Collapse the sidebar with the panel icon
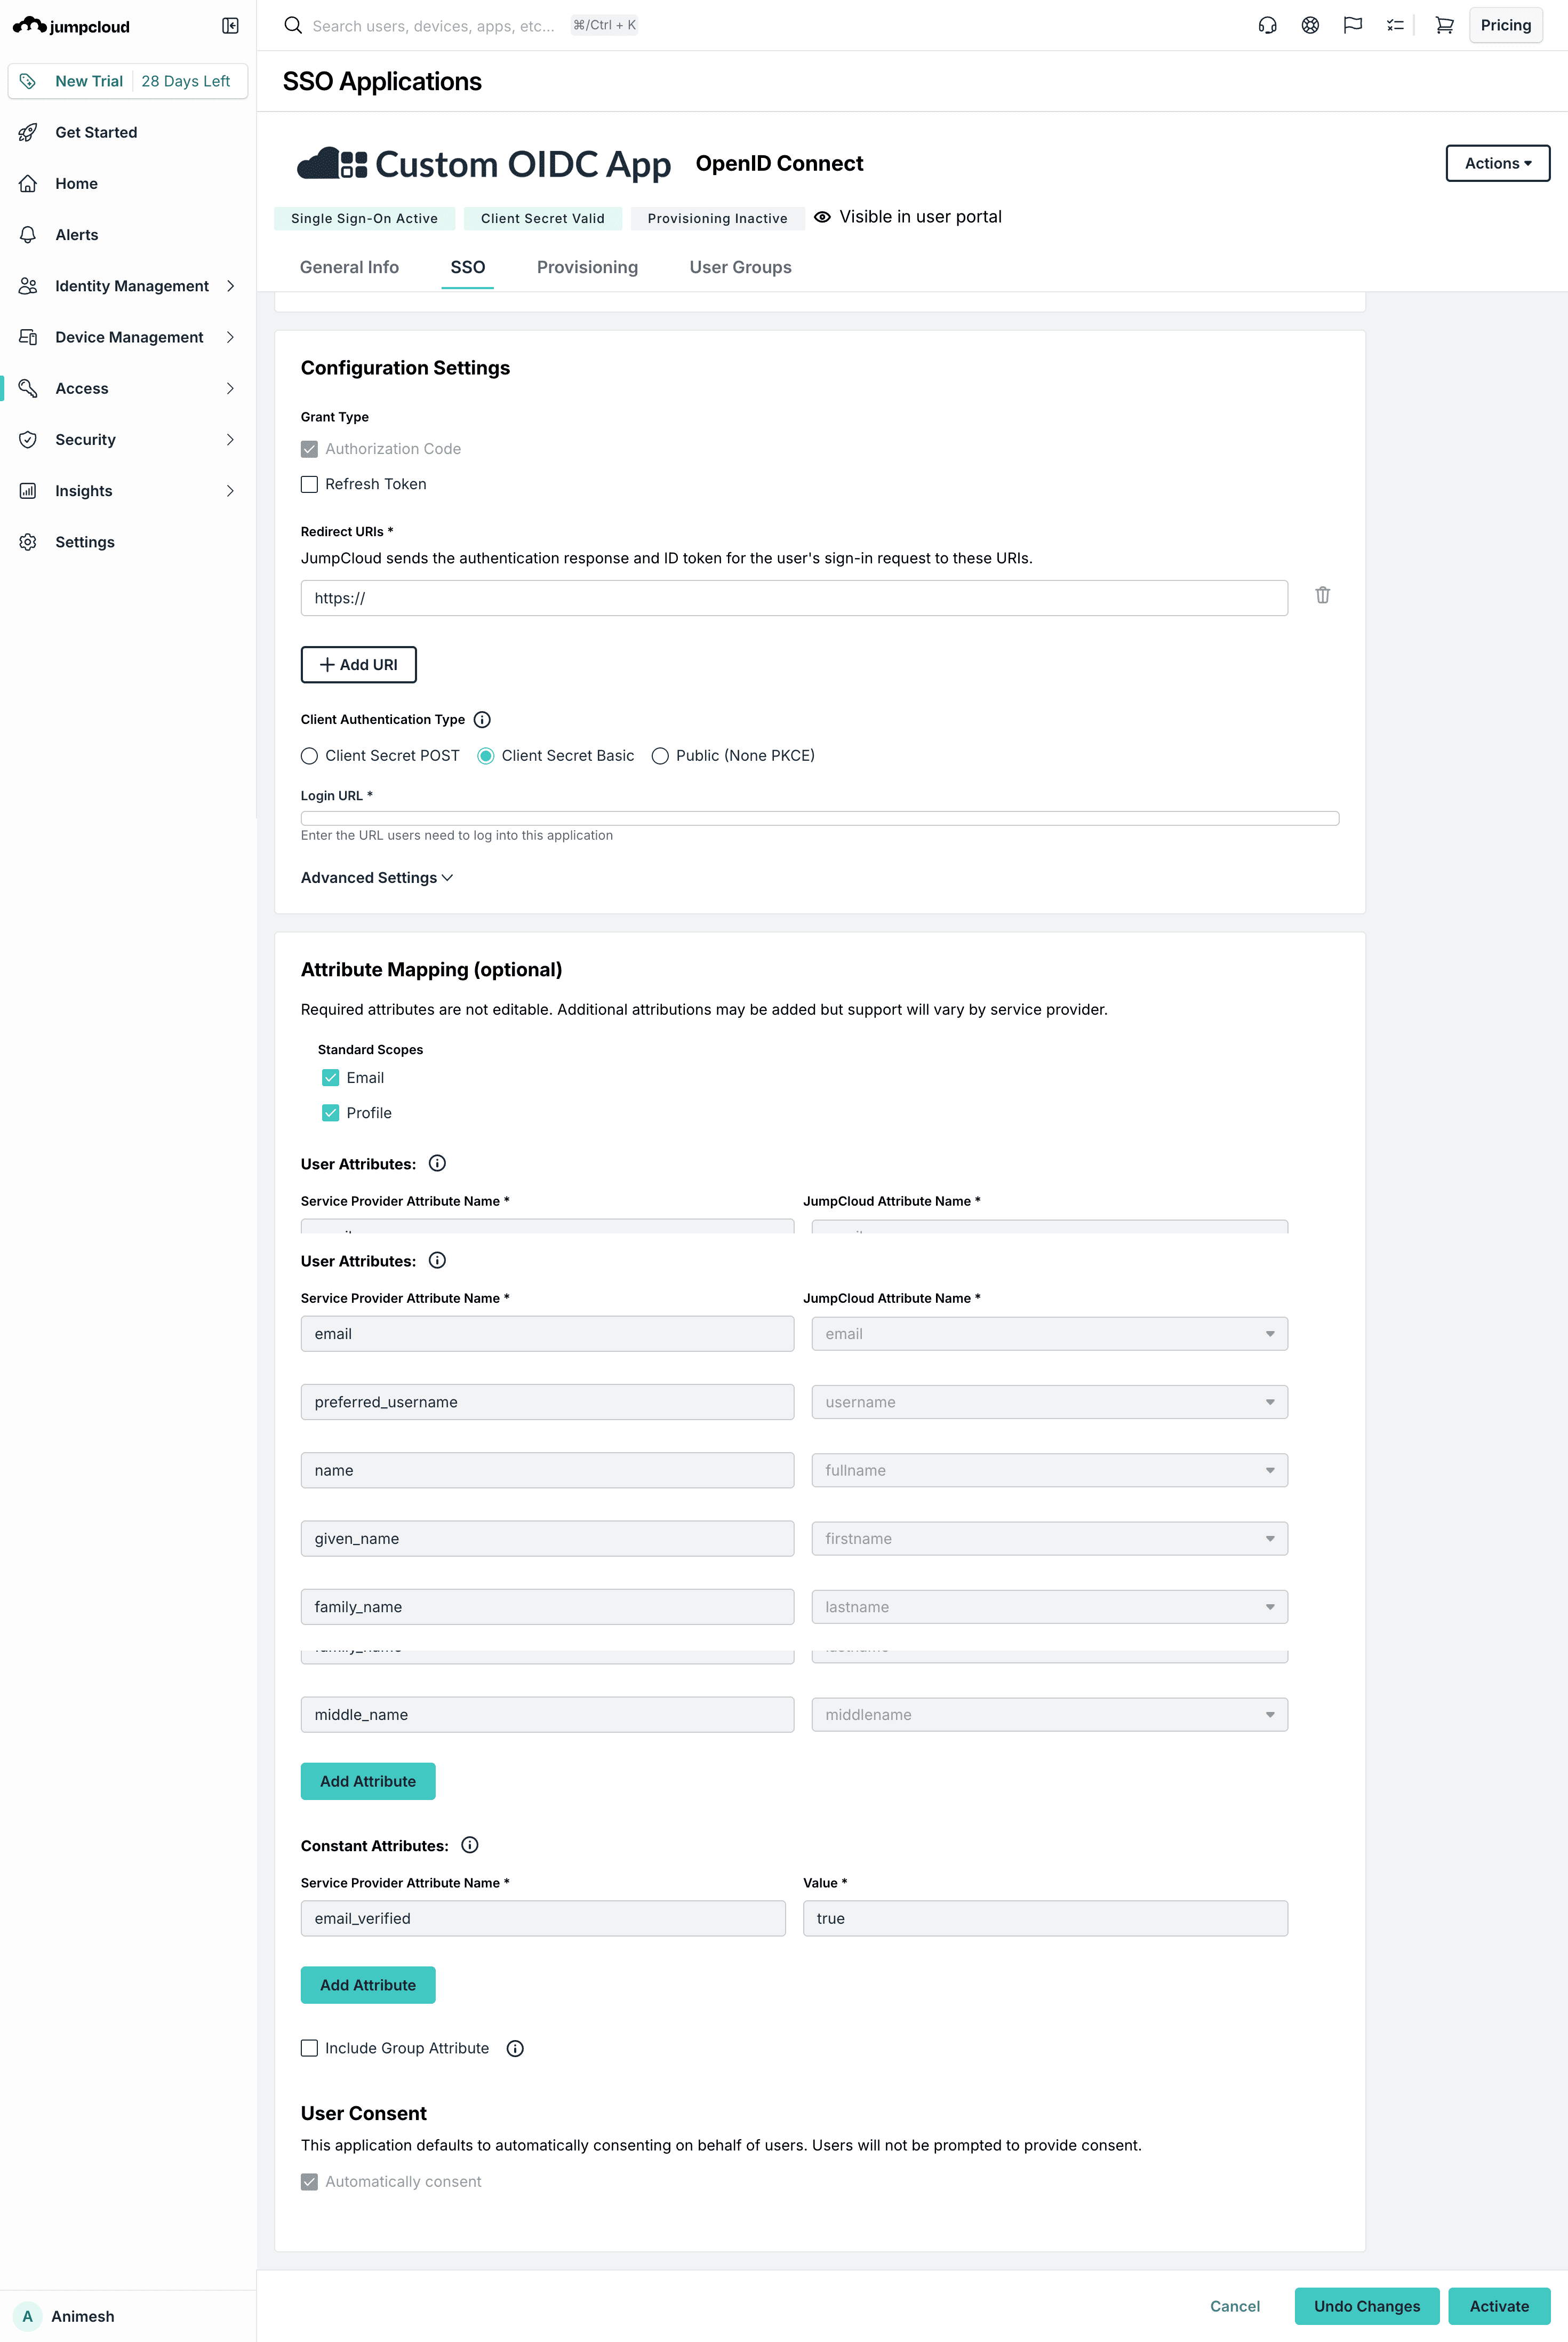Image resolution: width=1568 pixels, height=2342 pixels. pyautogui.click(x=230, y=26)
